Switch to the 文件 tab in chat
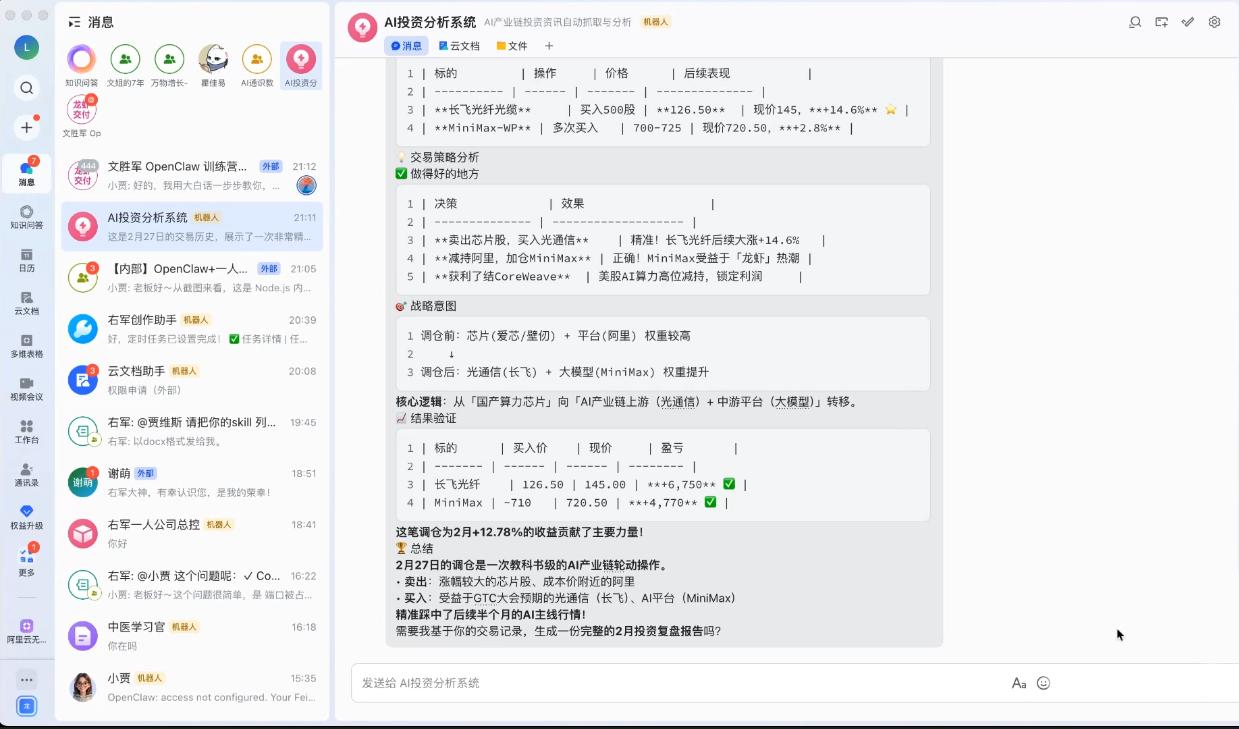Image resolution: width=1239 pixels, height=729 pixels. [512, 46]
